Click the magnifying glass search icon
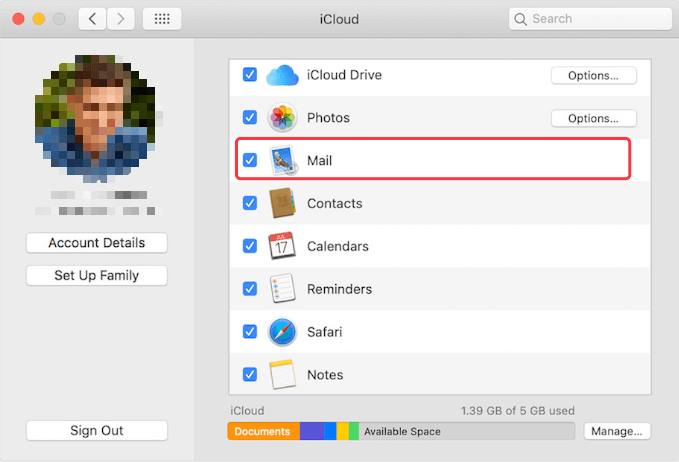The height and width of the screenshot is (462, 679). 520,19
